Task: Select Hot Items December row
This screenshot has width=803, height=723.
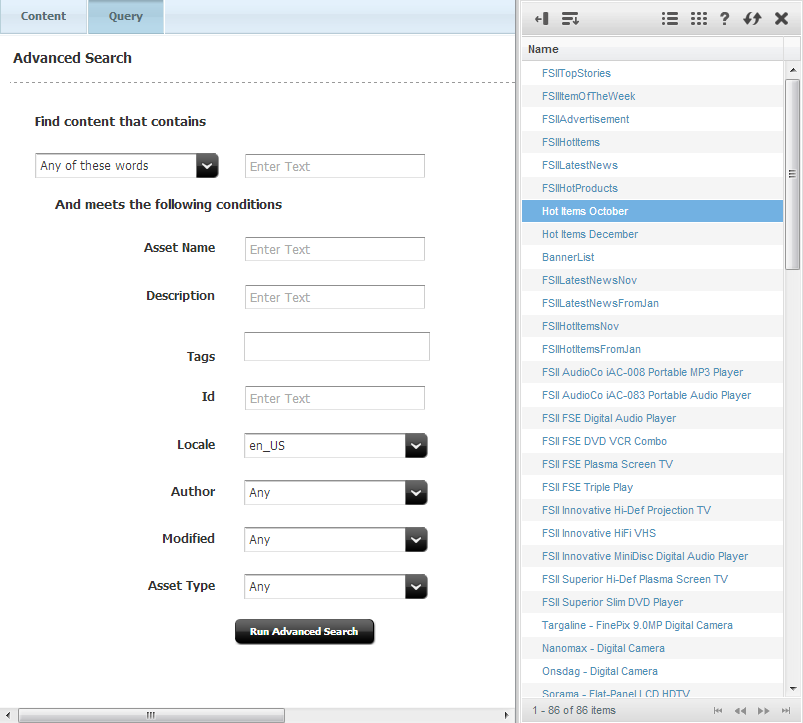Action: click(652, 234)
